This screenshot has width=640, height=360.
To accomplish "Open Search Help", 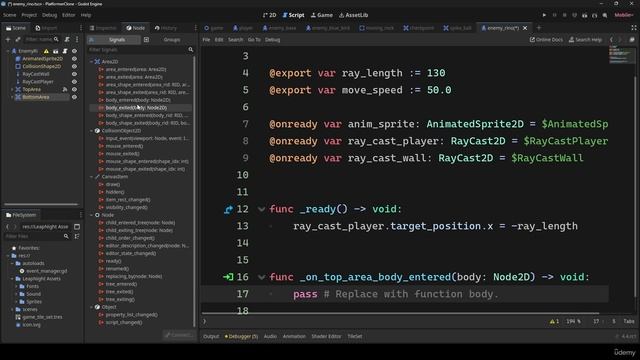I will coord(585,40).
